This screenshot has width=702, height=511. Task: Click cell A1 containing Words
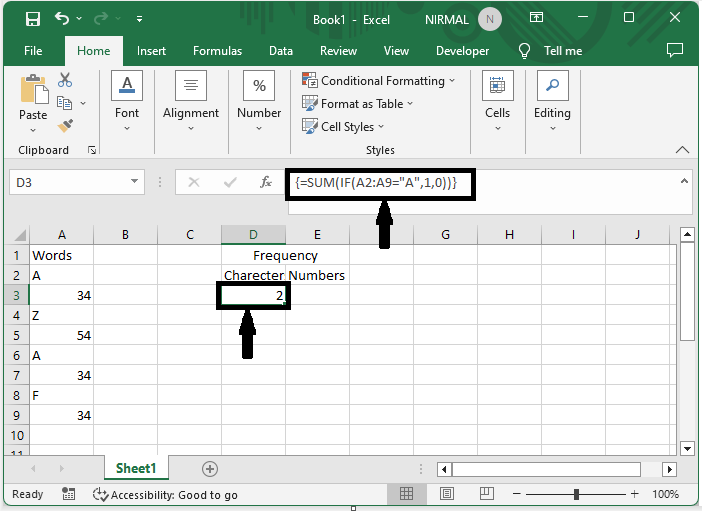(x=62, y=255)
